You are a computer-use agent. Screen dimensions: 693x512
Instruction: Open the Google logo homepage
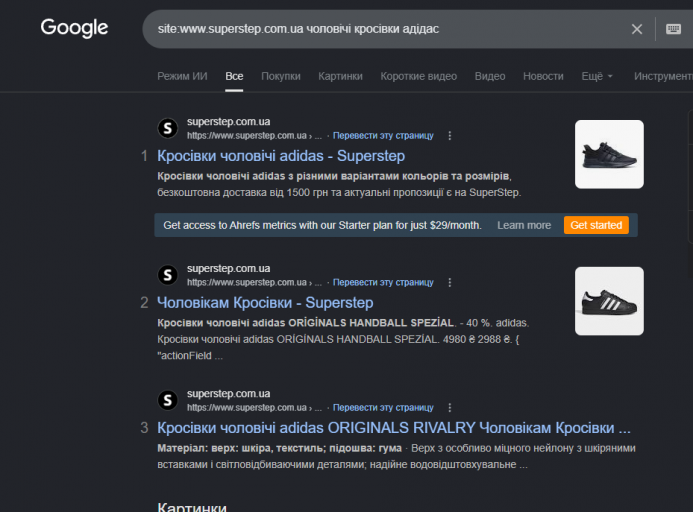(74, 28)
